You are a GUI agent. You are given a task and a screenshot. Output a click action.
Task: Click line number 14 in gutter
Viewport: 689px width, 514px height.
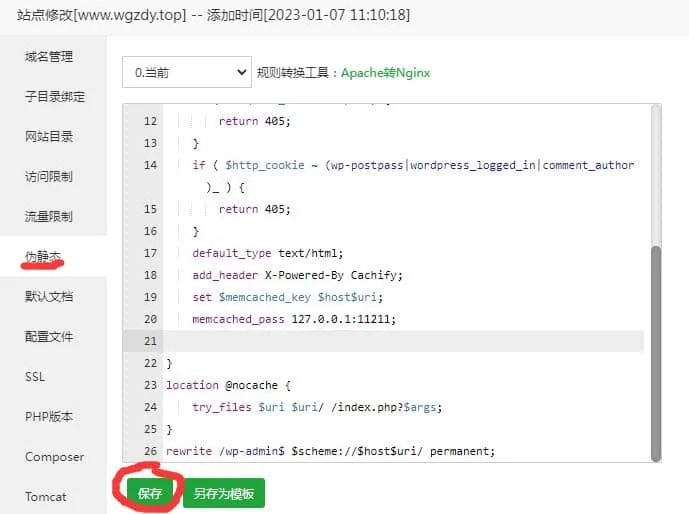(x=150, y=165)
